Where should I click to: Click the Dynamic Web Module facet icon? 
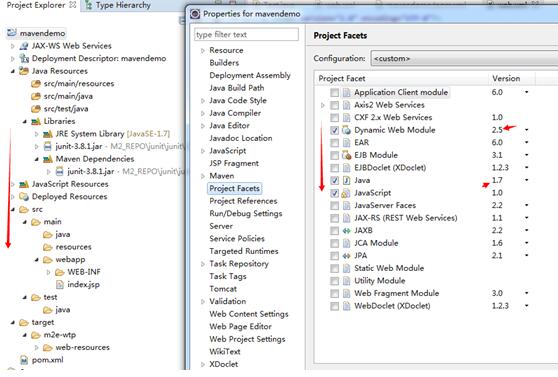(x=346, y=130)
